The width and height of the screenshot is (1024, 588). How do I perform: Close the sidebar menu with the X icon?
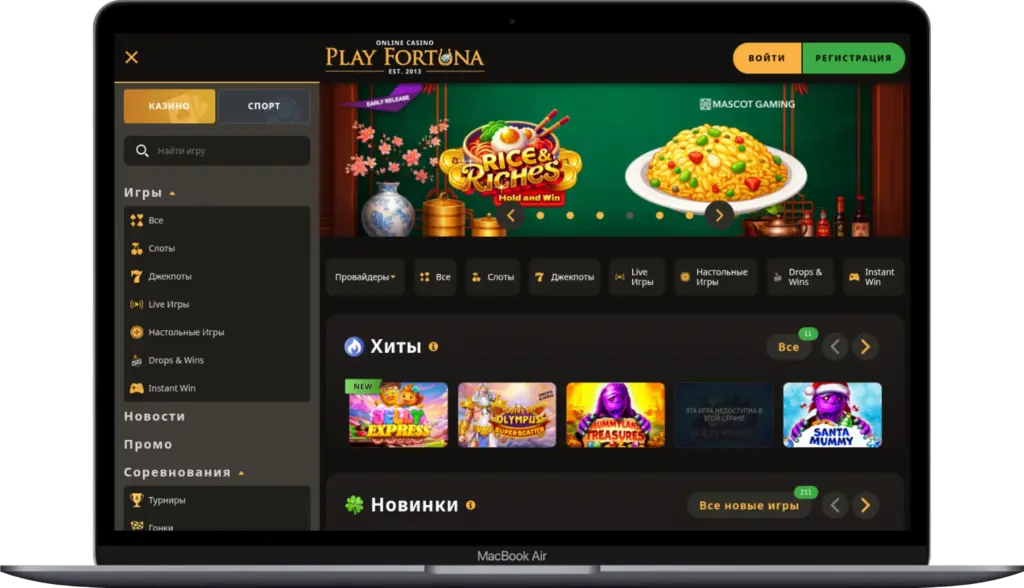131,57
